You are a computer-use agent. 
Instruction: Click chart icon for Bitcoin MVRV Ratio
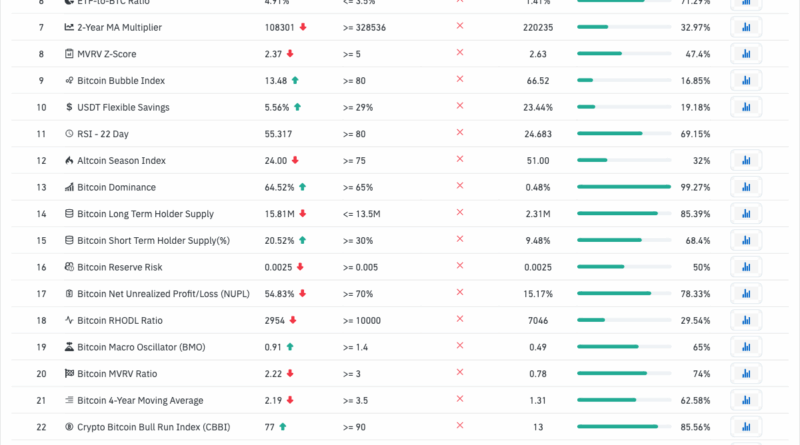pos(746,374)
